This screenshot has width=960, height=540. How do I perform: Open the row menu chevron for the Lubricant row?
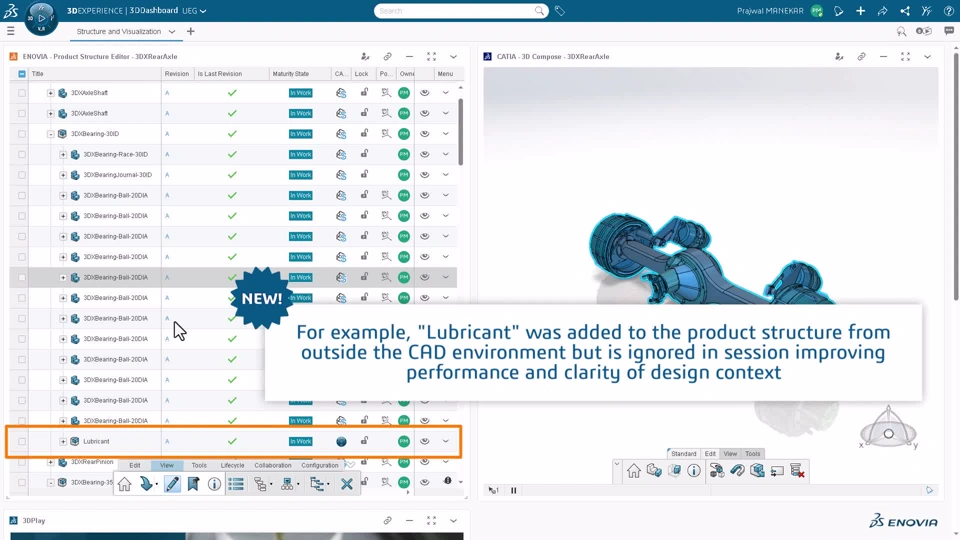tap(446, 441)
